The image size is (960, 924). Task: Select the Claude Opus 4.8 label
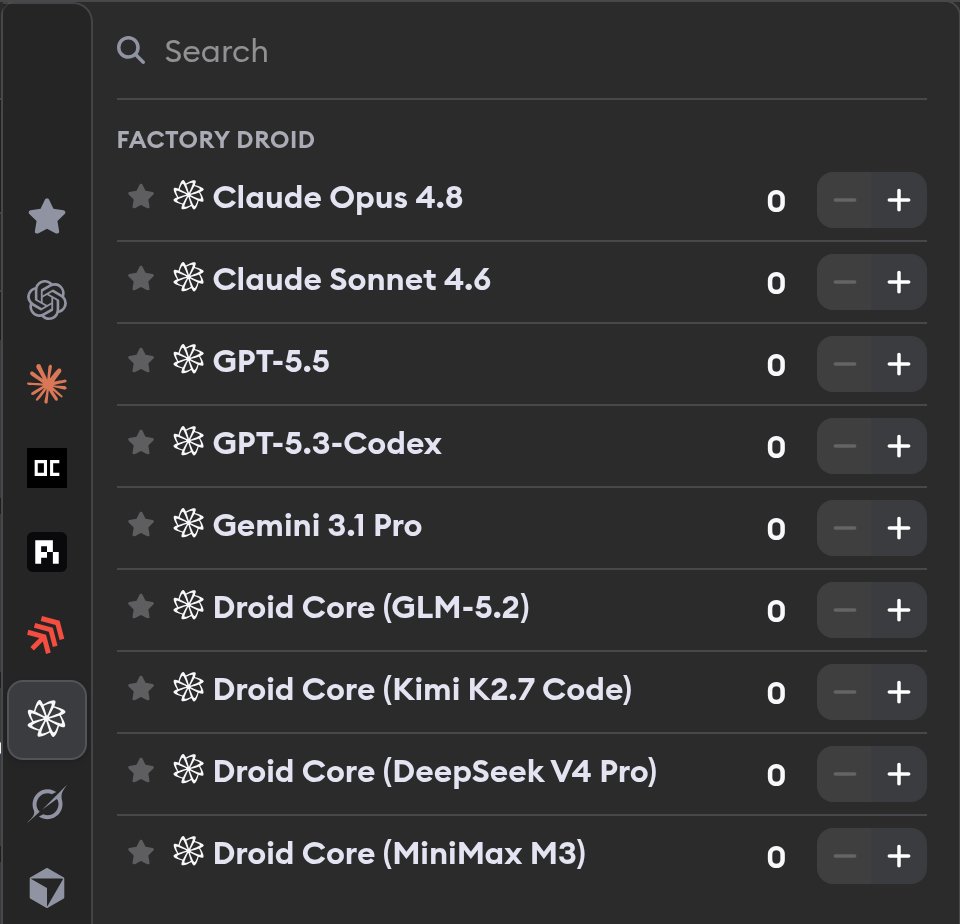[337, 198]
